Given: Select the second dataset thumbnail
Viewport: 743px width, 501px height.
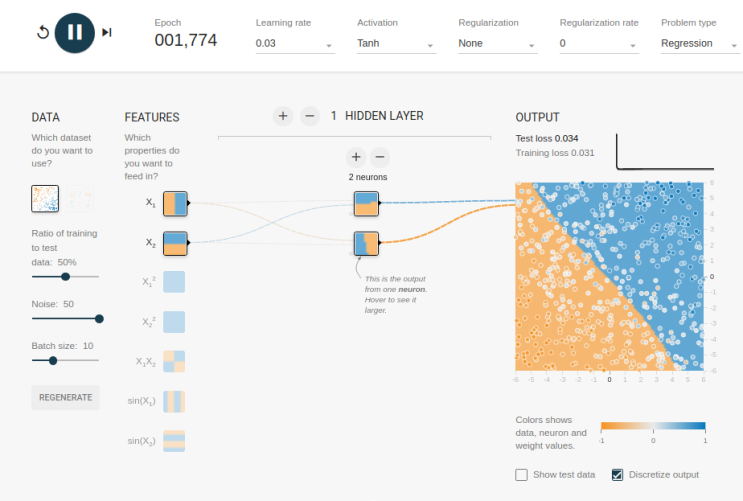Looking at the screenshot, I should (80, 199).
